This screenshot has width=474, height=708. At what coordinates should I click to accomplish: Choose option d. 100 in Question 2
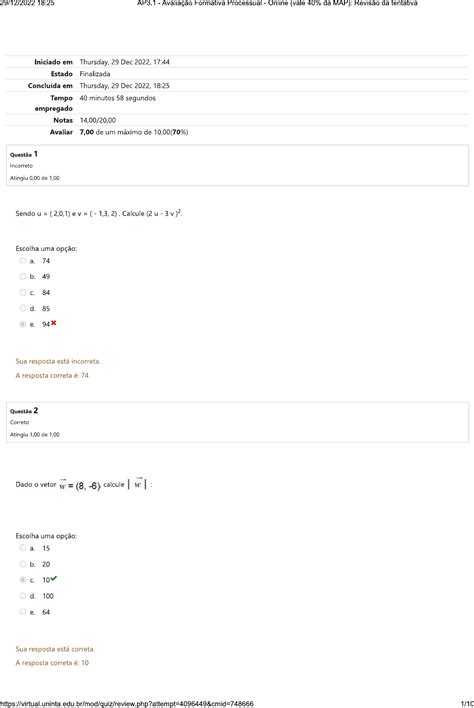pyautogui.click(x=23, y=596)
